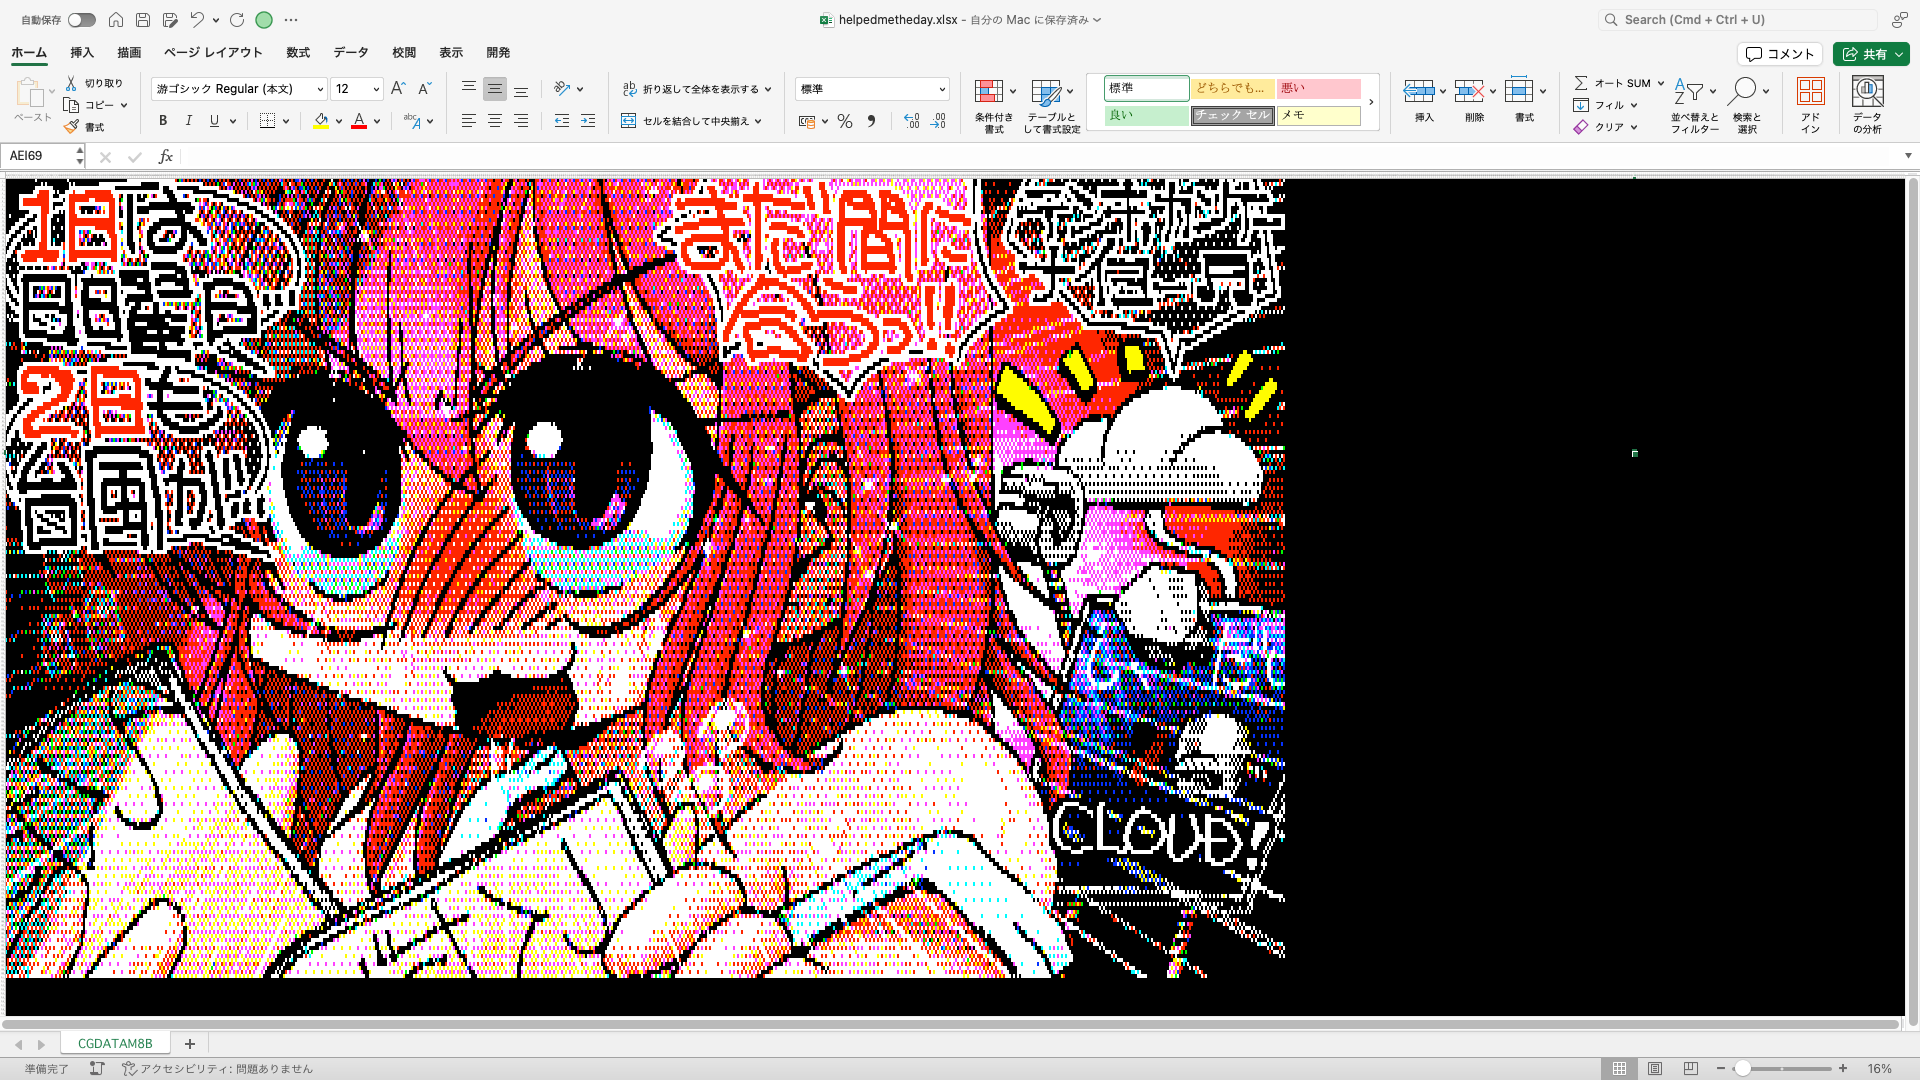Open the AutoSum dropdown arrow
The image size is (1920, 1080).
[x=1661, y=83]
